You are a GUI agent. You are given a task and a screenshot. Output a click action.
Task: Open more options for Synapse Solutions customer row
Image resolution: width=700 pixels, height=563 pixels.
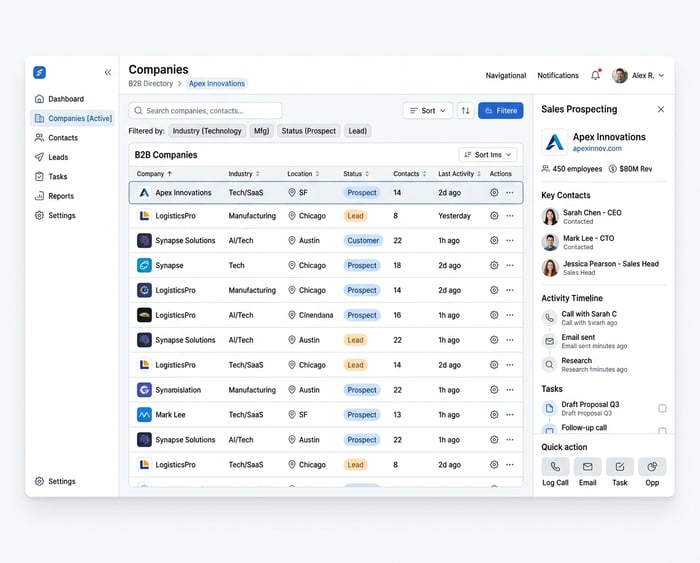[510, 241]
